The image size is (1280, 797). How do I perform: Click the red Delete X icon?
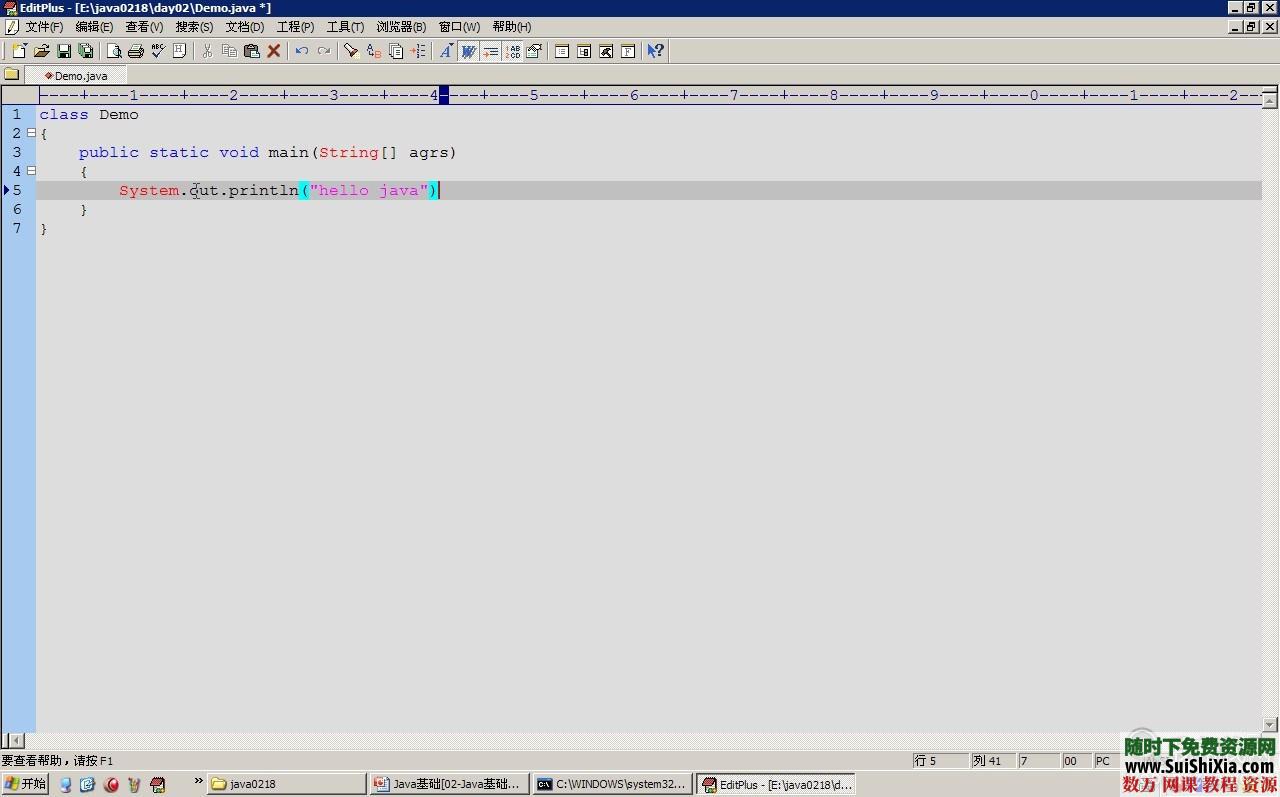click(x=274, y=51)
